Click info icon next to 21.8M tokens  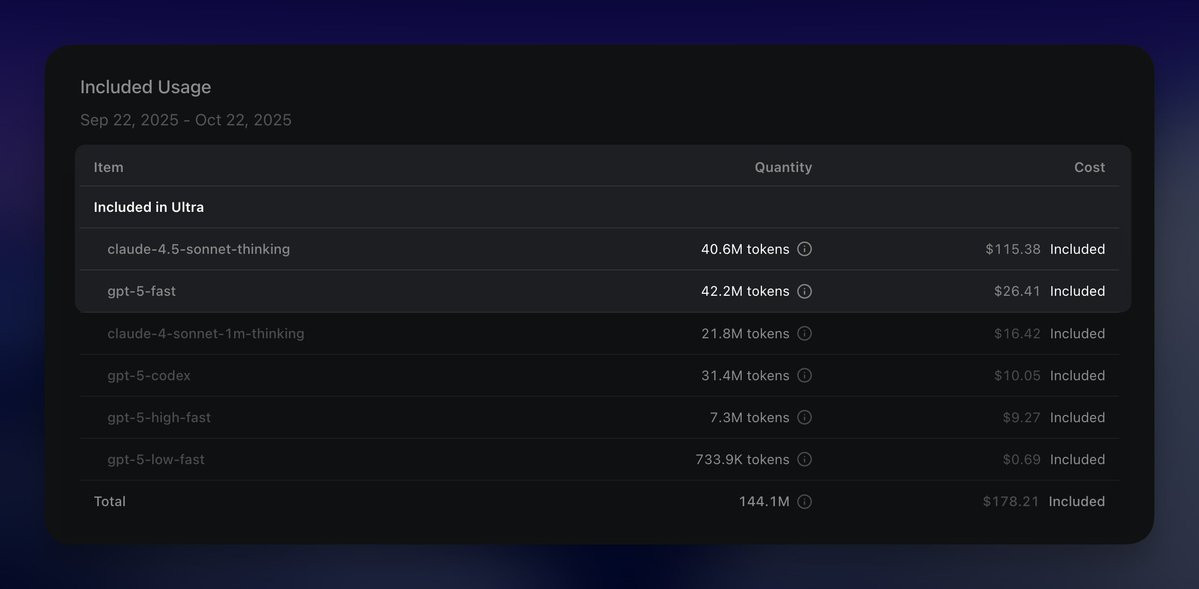pos(804,334)
